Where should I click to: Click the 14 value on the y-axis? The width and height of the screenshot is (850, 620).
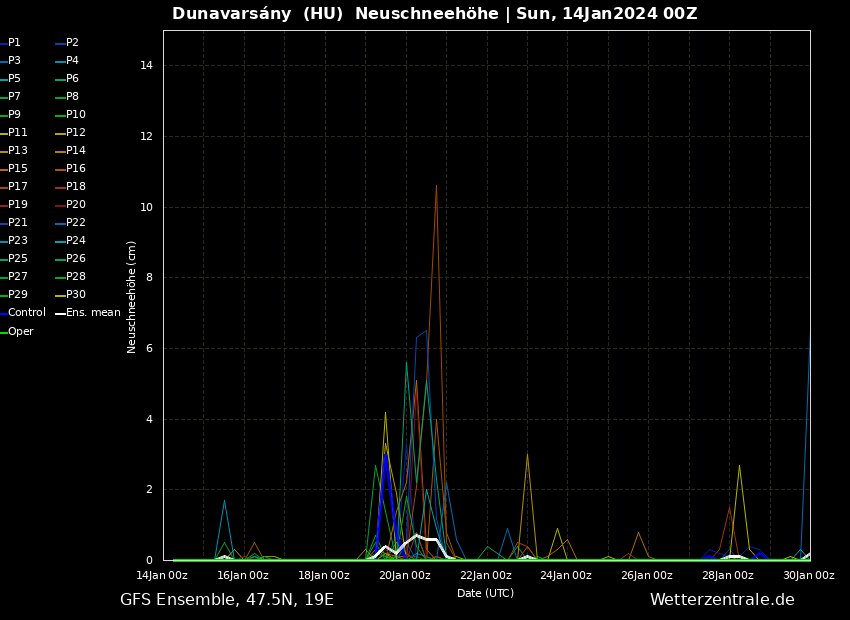[146, 66]
